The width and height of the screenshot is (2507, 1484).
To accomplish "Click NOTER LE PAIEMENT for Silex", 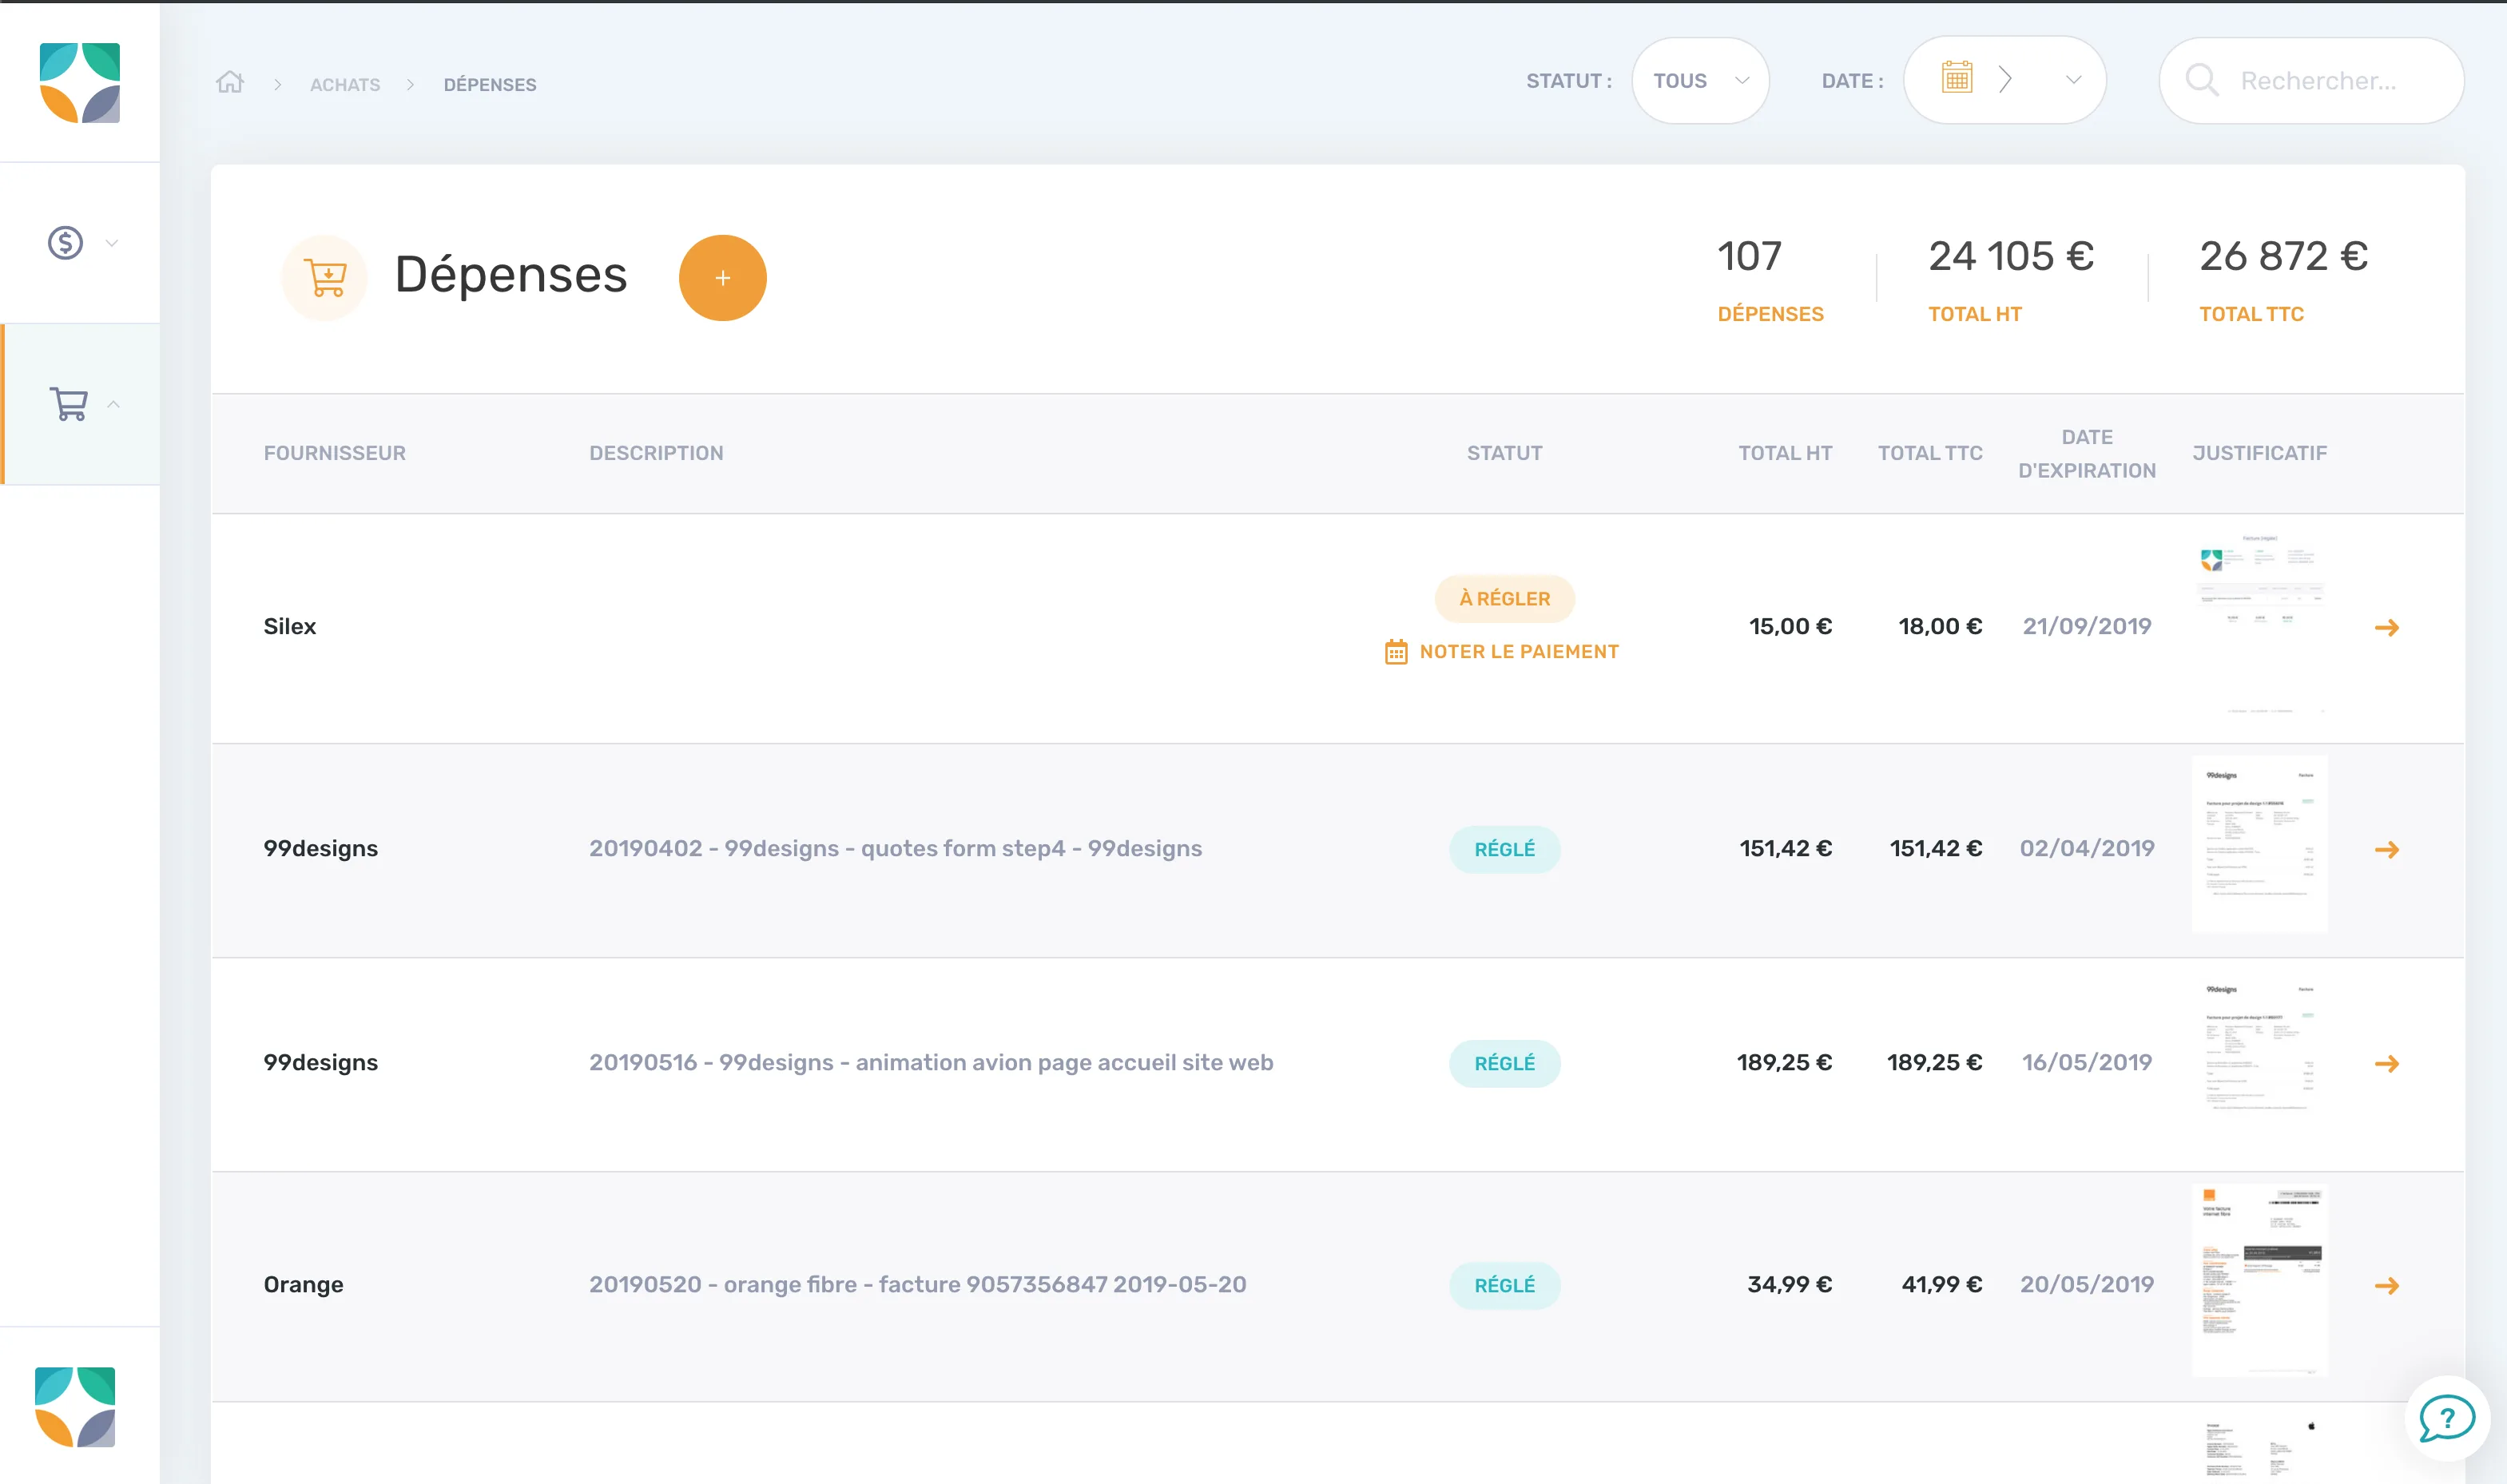I will [1518, 652].
